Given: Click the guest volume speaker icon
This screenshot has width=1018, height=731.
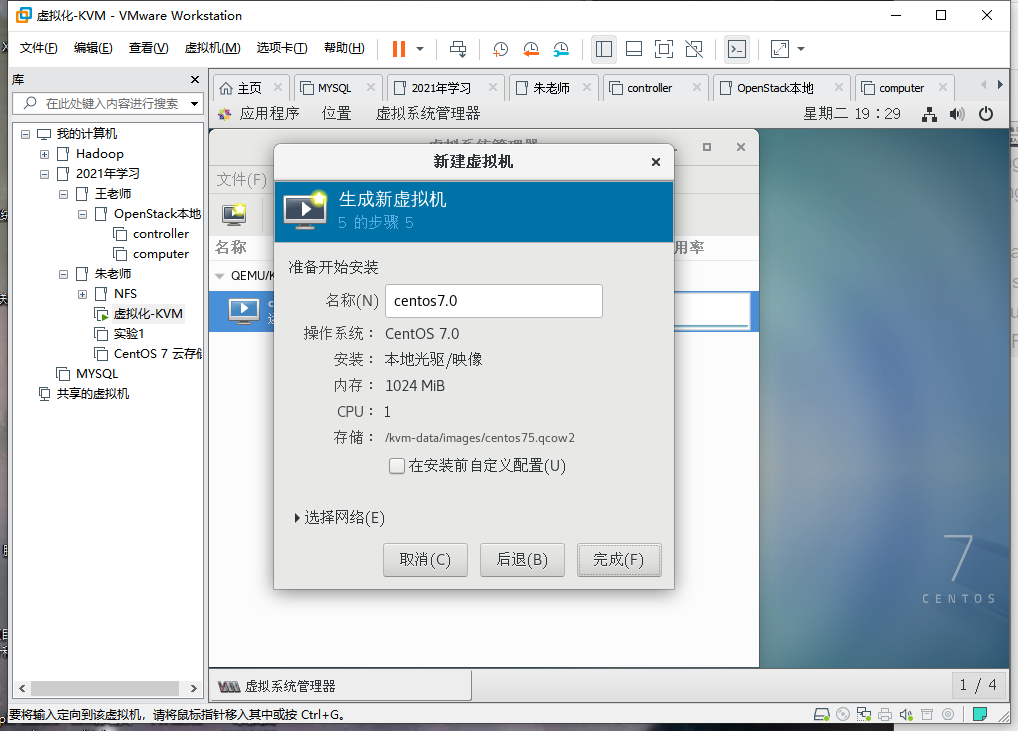Looking at the screenshot, I should tap(957, 114).
